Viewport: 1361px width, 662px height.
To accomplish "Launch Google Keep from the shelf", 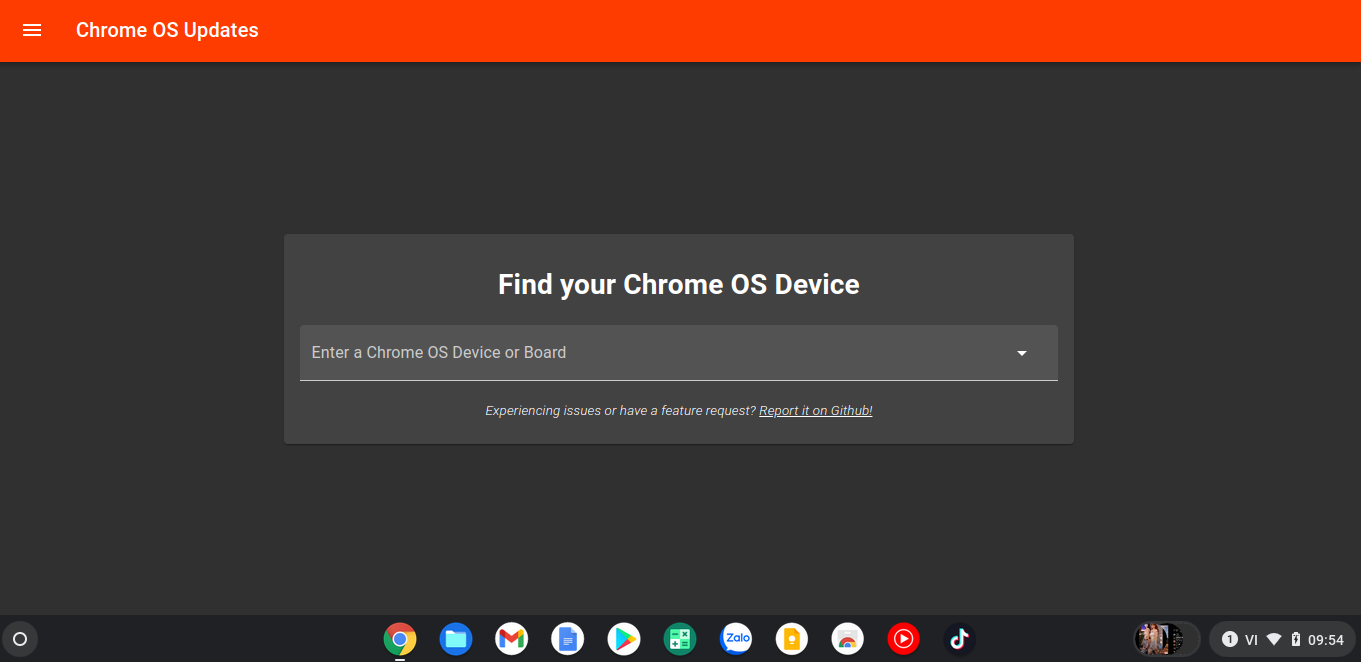I will pos(792,639).
